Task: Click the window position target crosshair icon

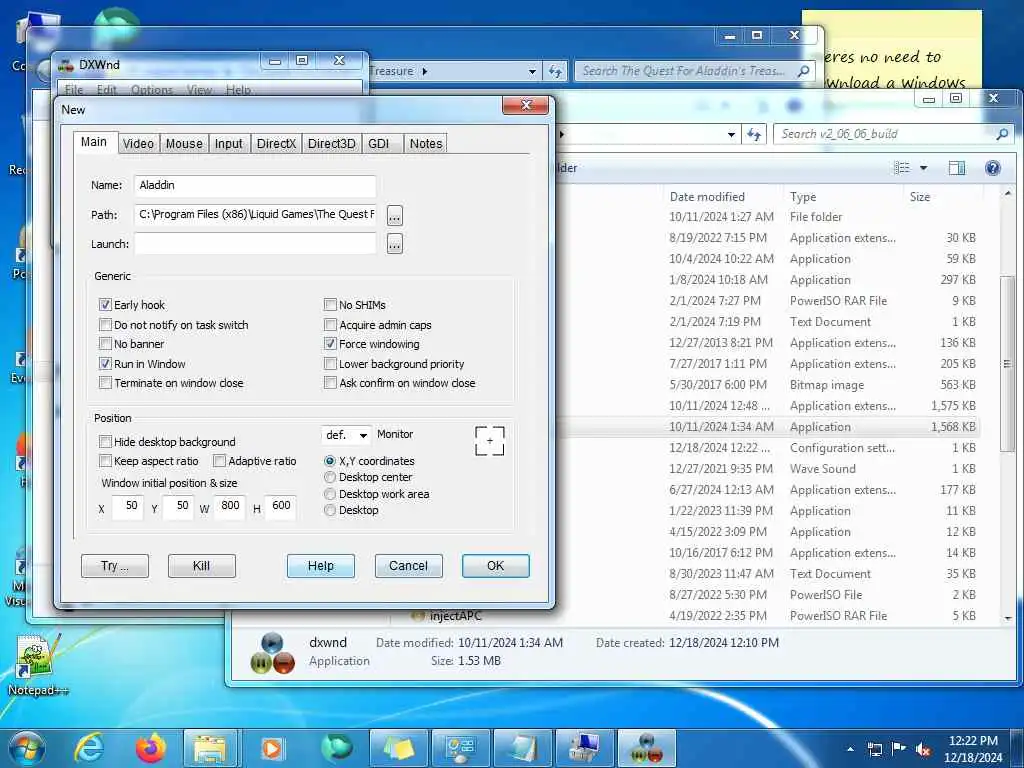Action: click(490, 441)
